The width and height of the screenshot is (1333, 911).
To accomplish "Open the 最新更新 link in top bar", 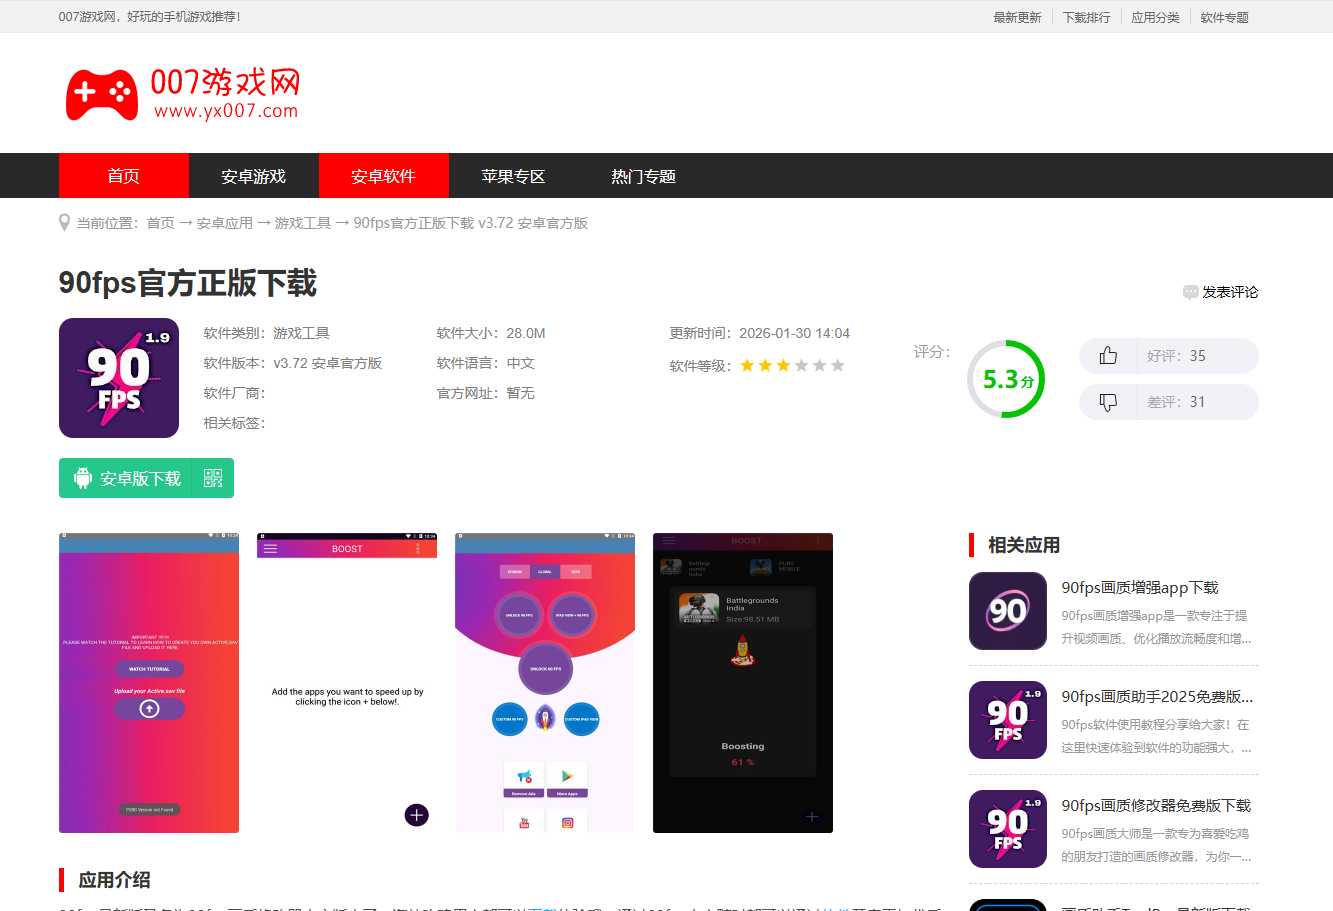I will pos(1017,17).
